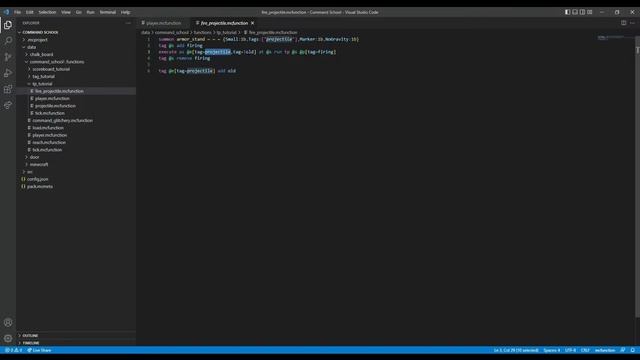Toggle the secondary side bar
This screenshot has width=640, height=360.
[582, 12]
